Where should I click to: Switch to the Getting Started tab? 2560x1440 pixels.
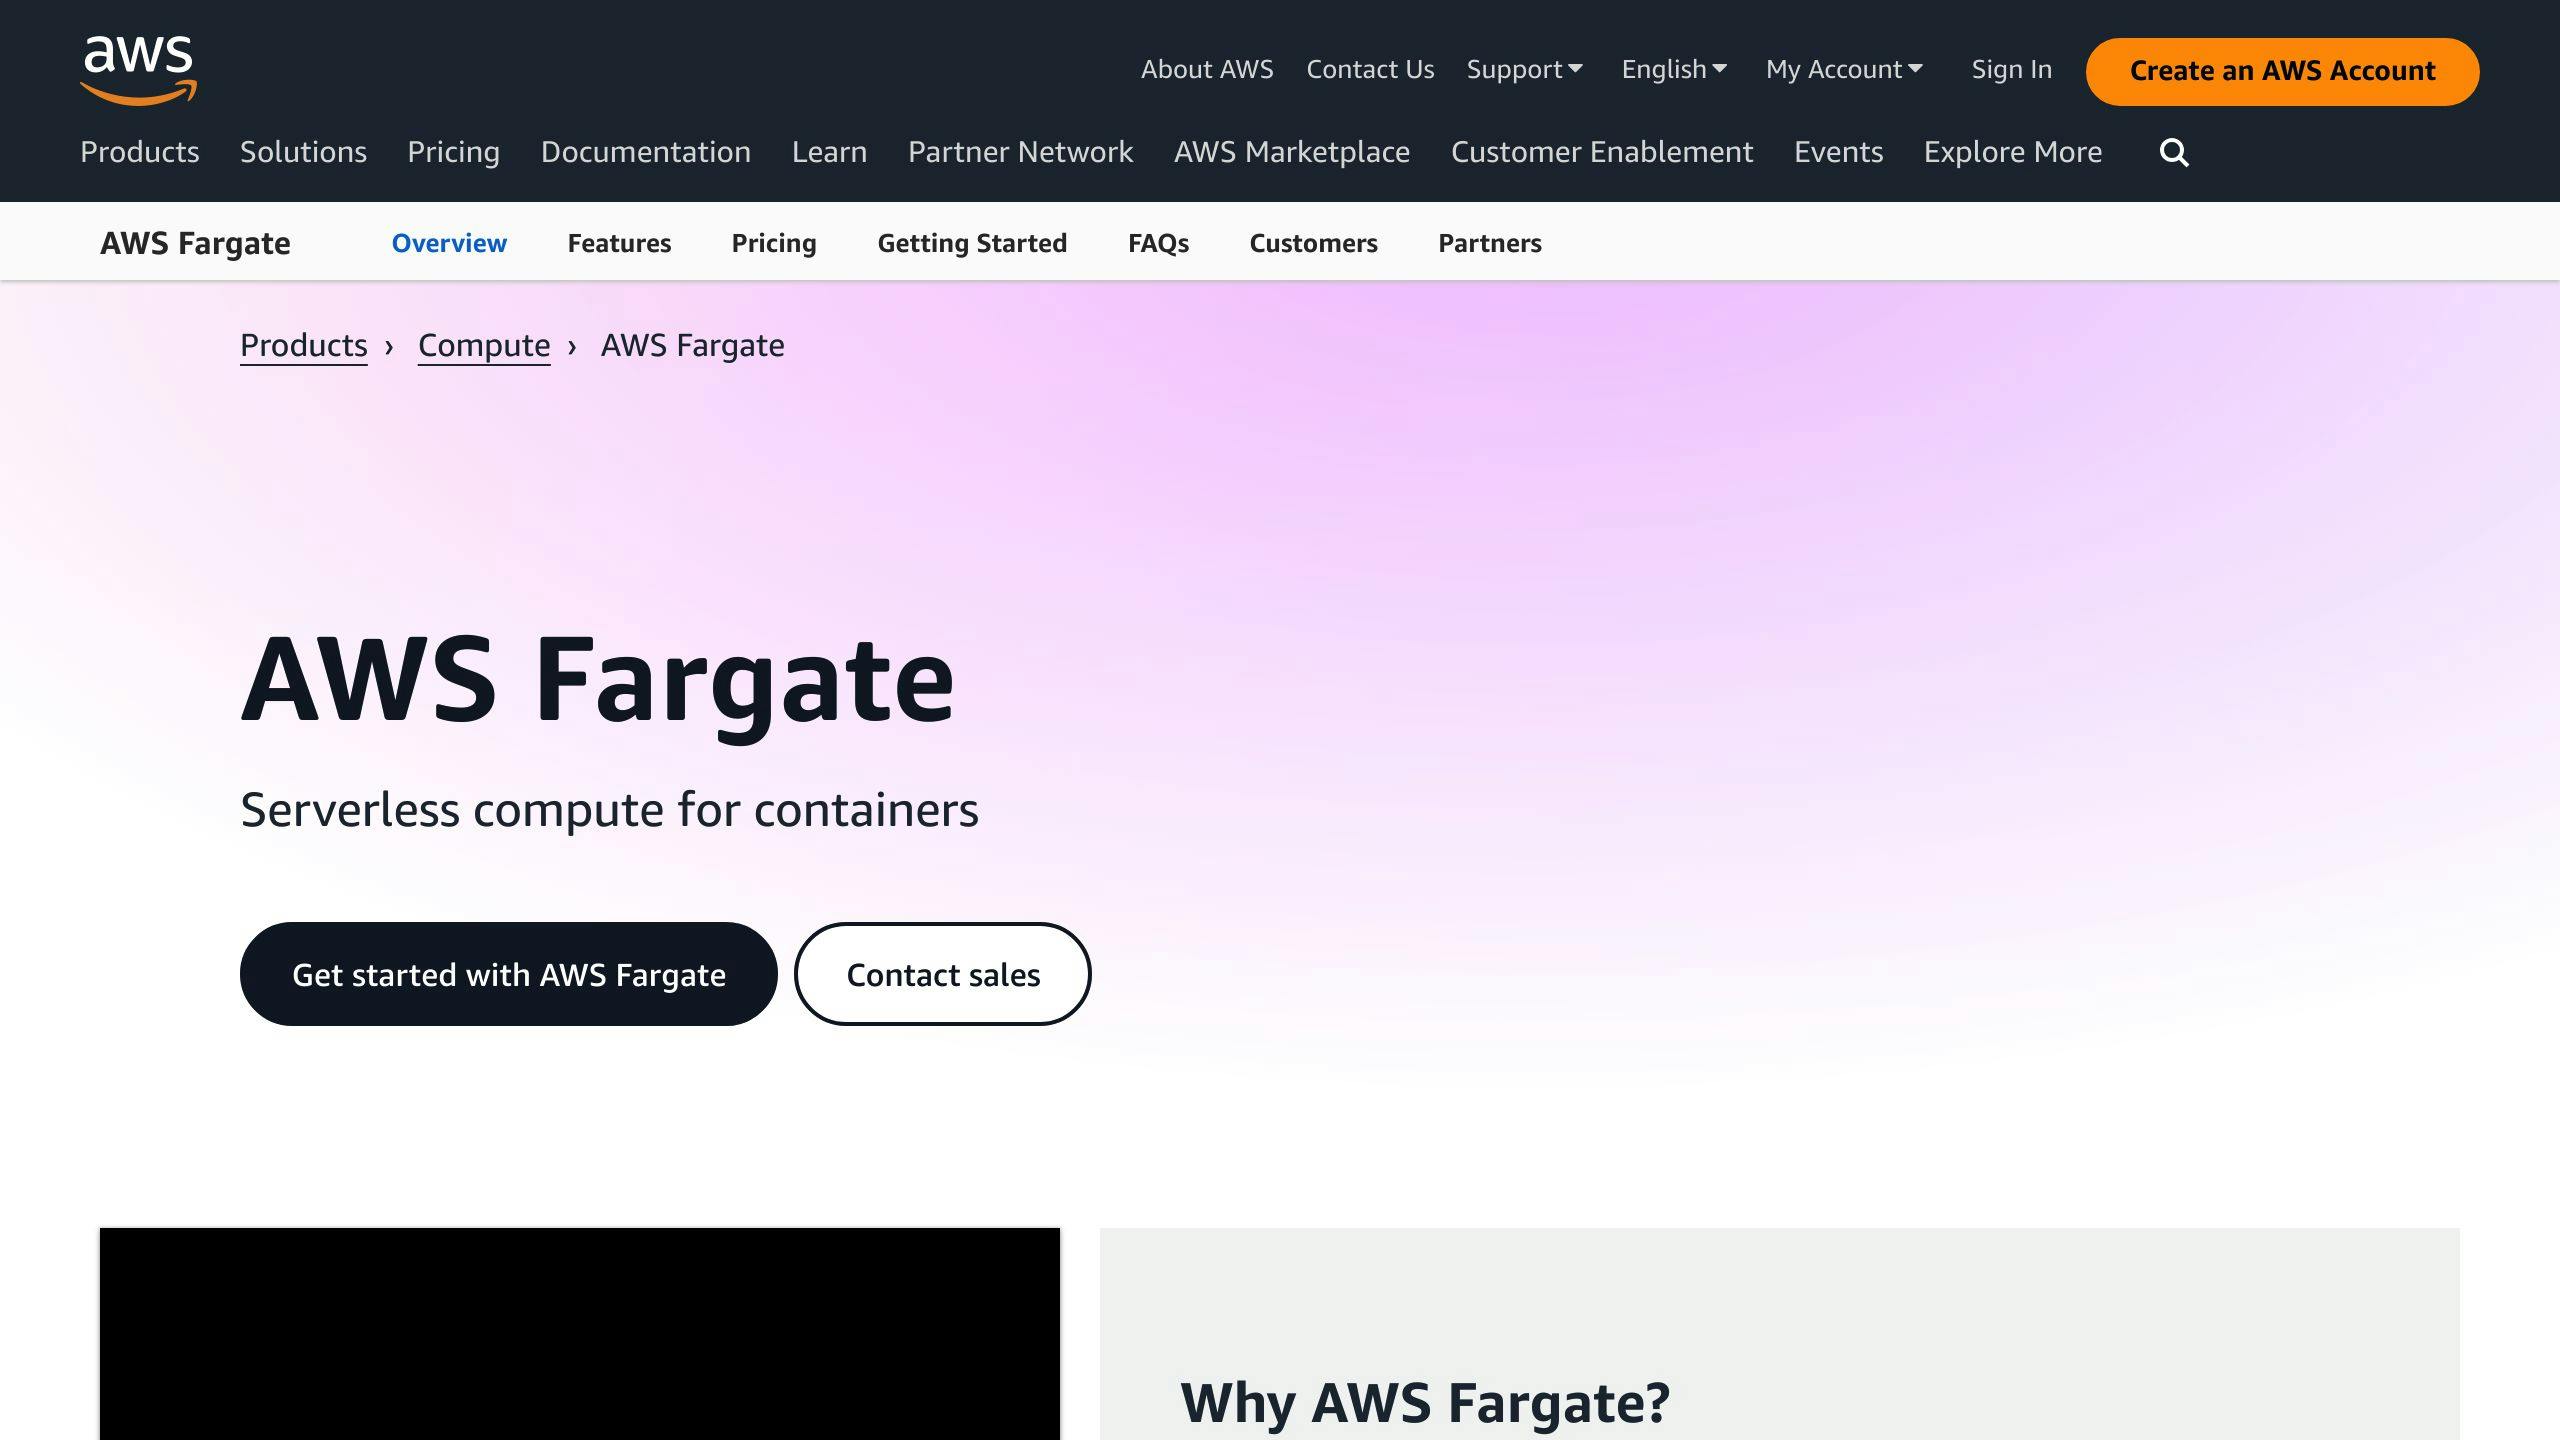pyautogui.click(x=972, y=243)
